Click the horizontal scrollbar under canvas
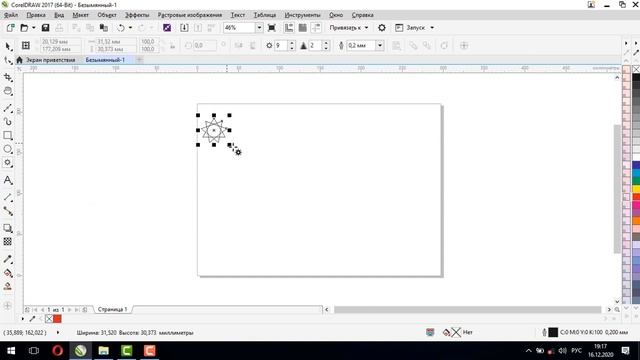 click(x=468, y=309)
